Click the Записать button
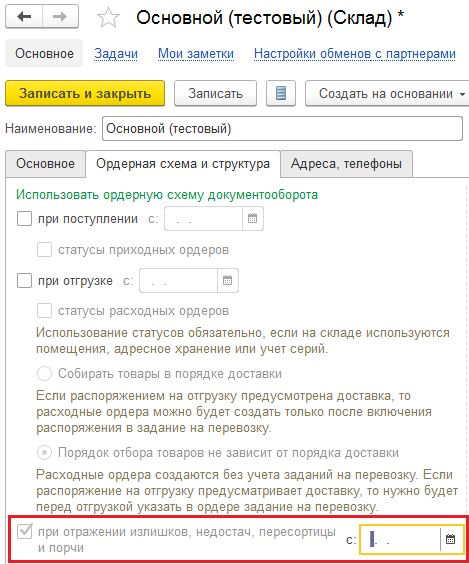The image size is (469, 564). point(215,93)
